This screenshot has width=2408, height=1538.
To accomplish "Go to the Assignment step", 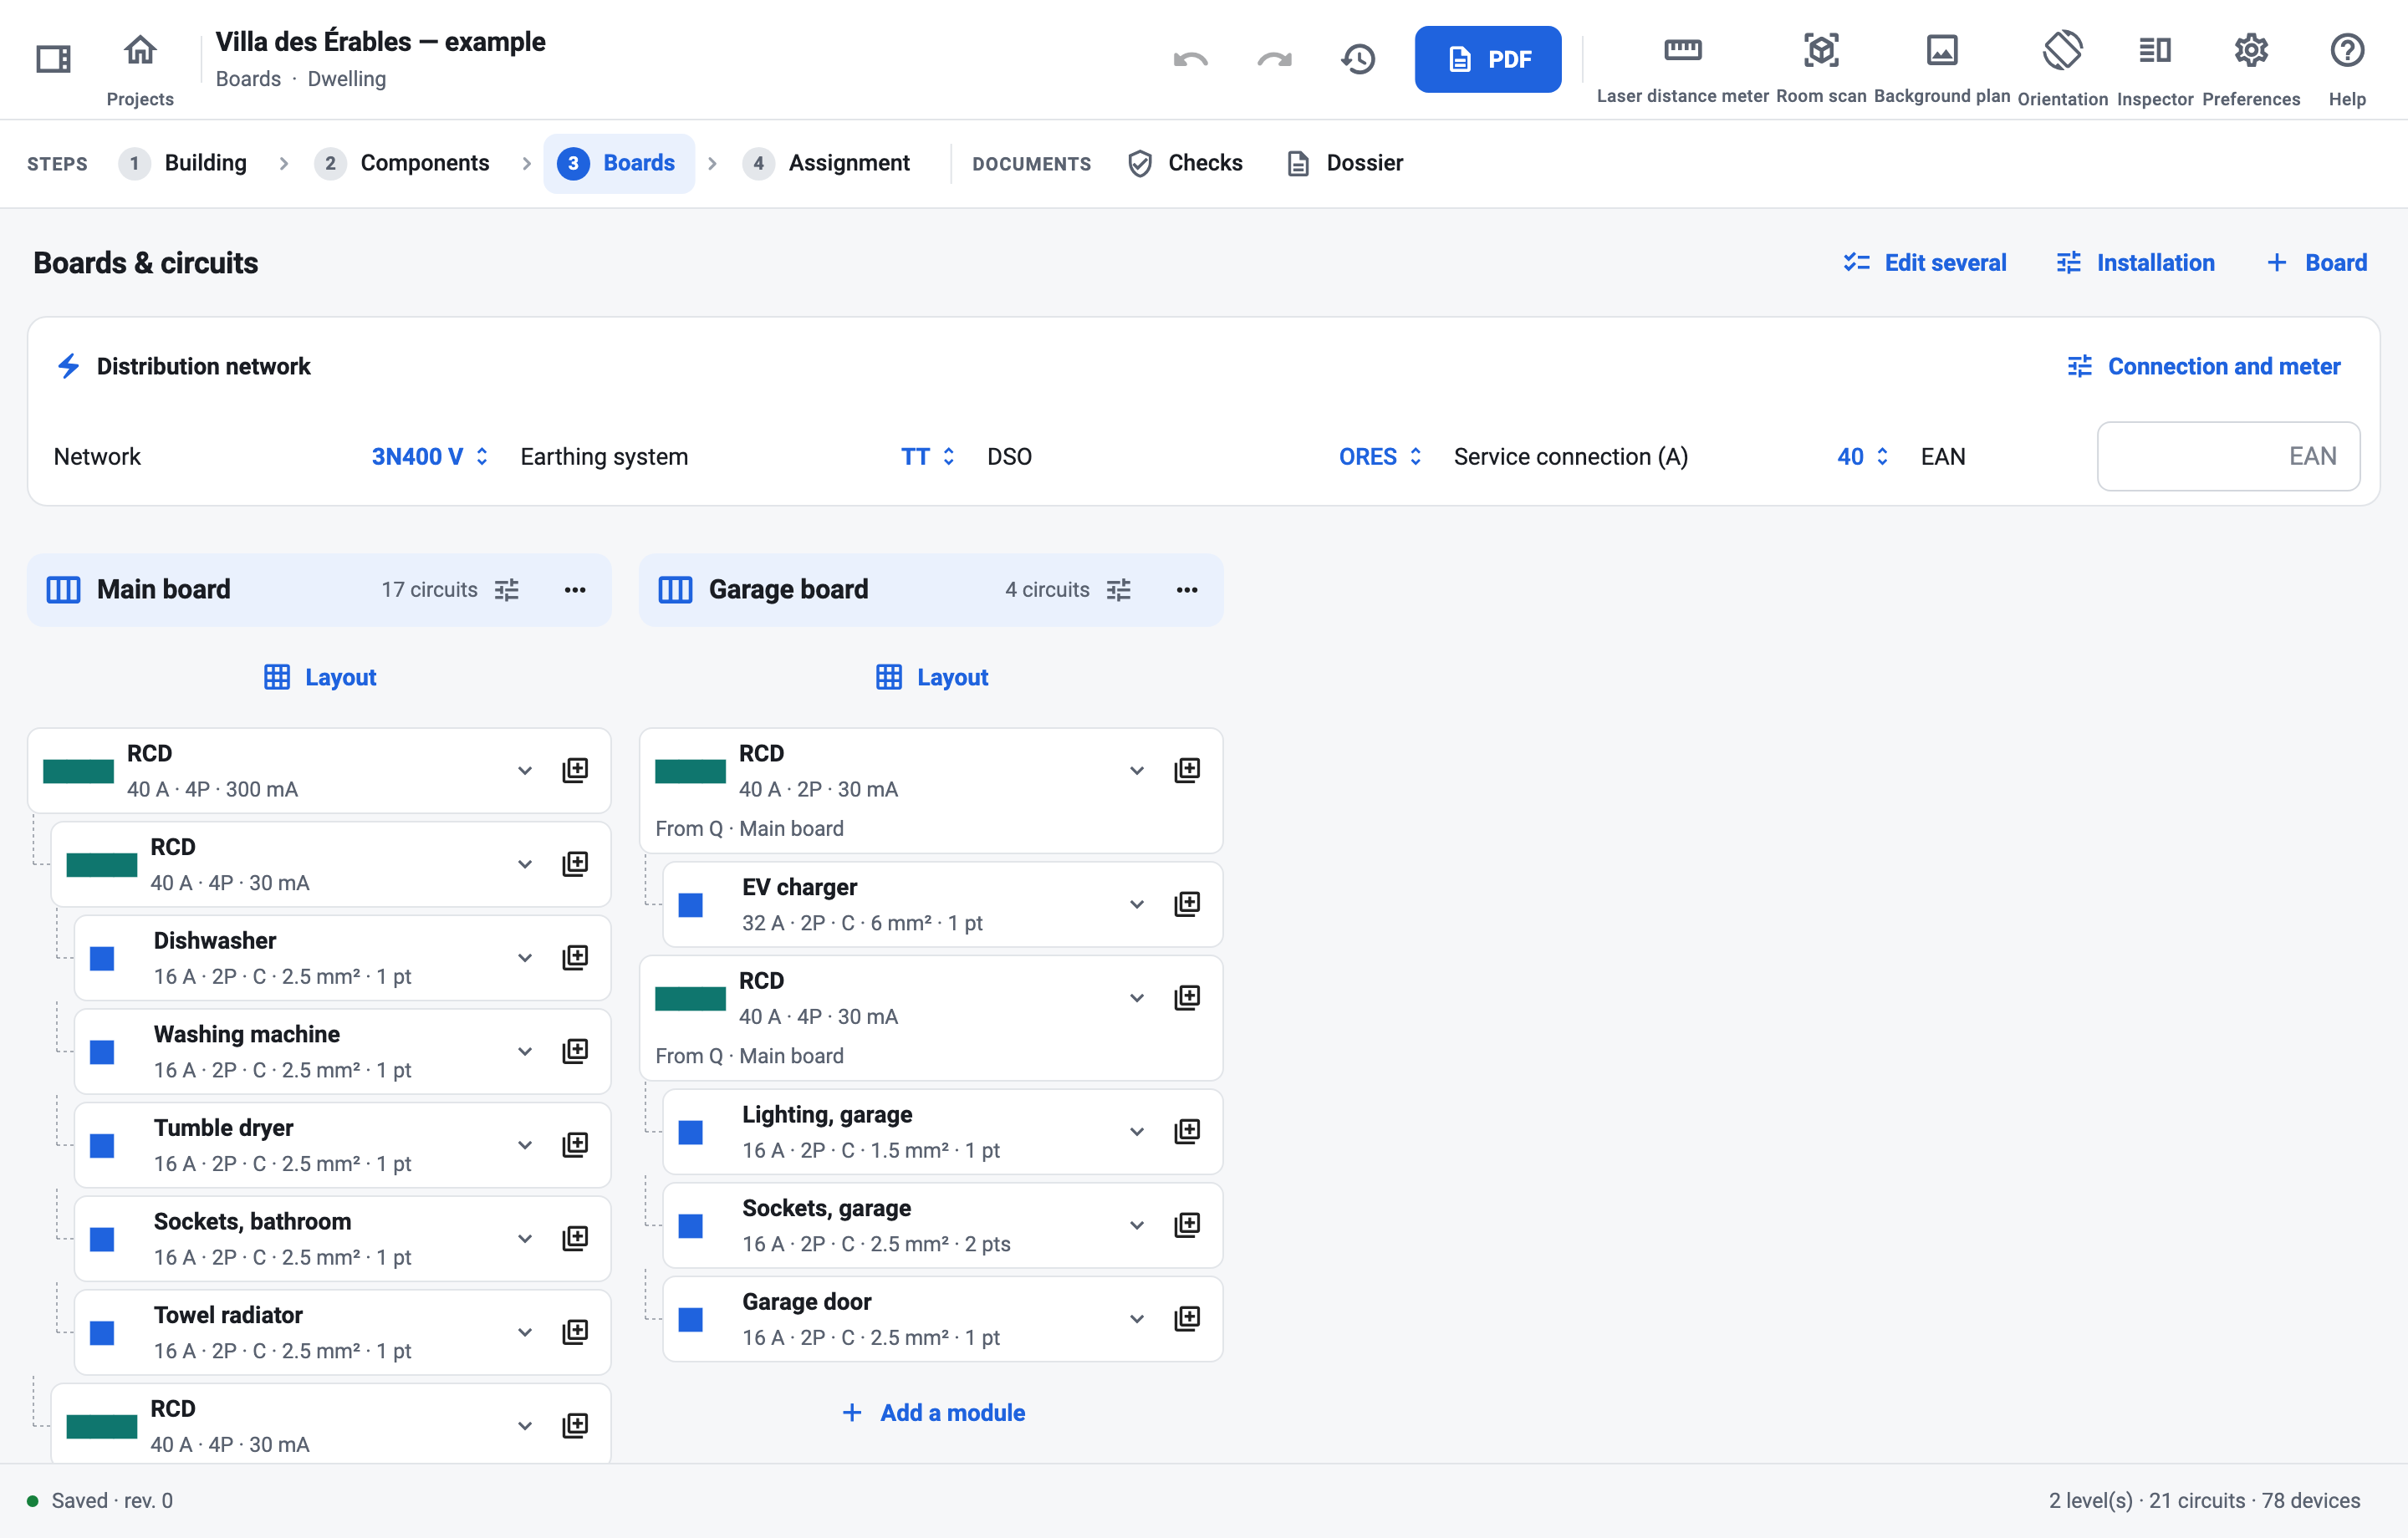I will (x=826, y=163).
